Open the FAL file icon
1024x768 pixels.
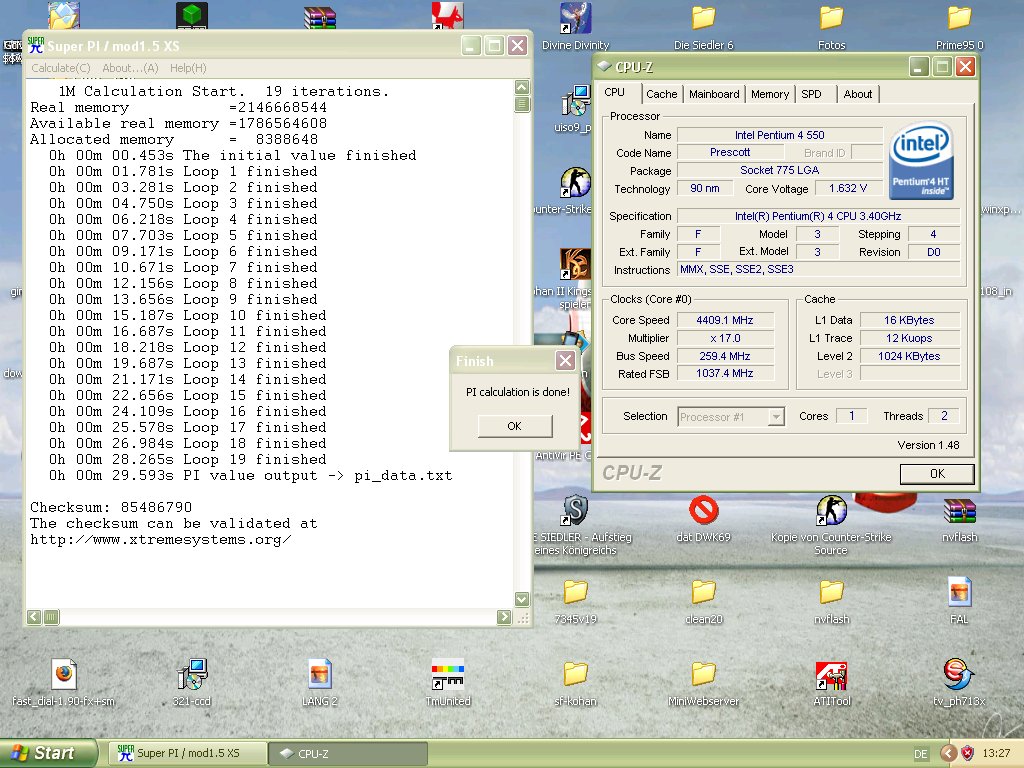pyautogui.click(x=959, y=592)
